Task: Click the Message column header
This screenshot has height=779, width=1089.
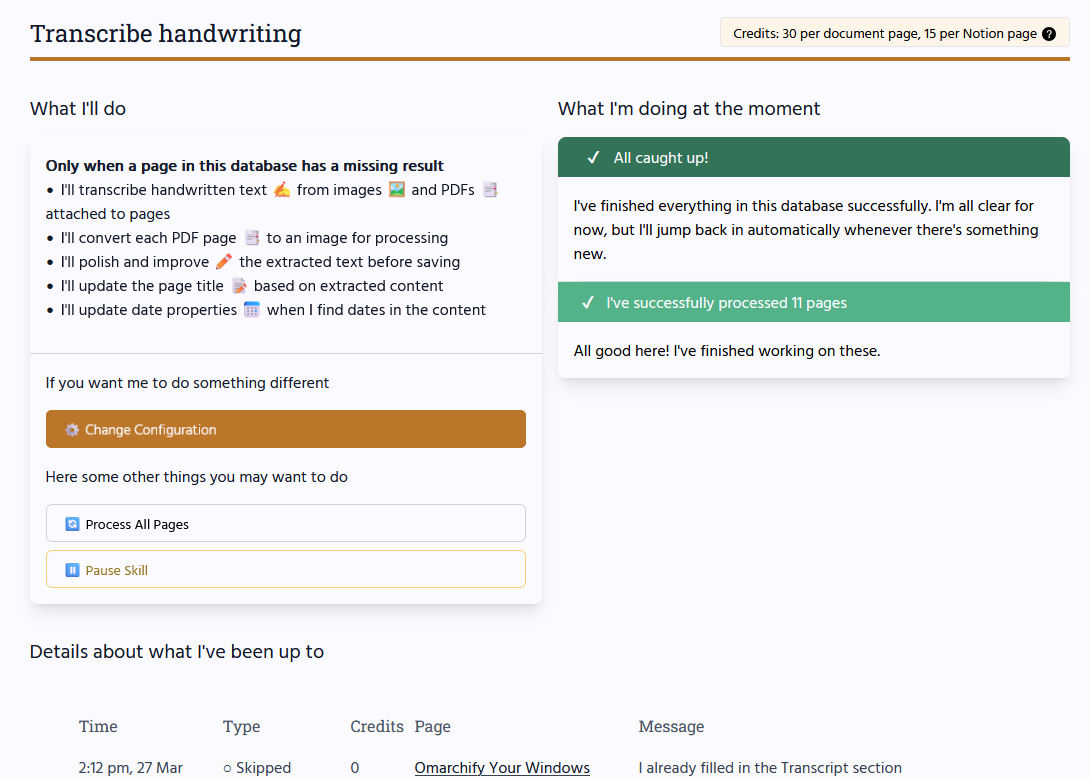Action: pyautogui.click(x=671, y=727)
